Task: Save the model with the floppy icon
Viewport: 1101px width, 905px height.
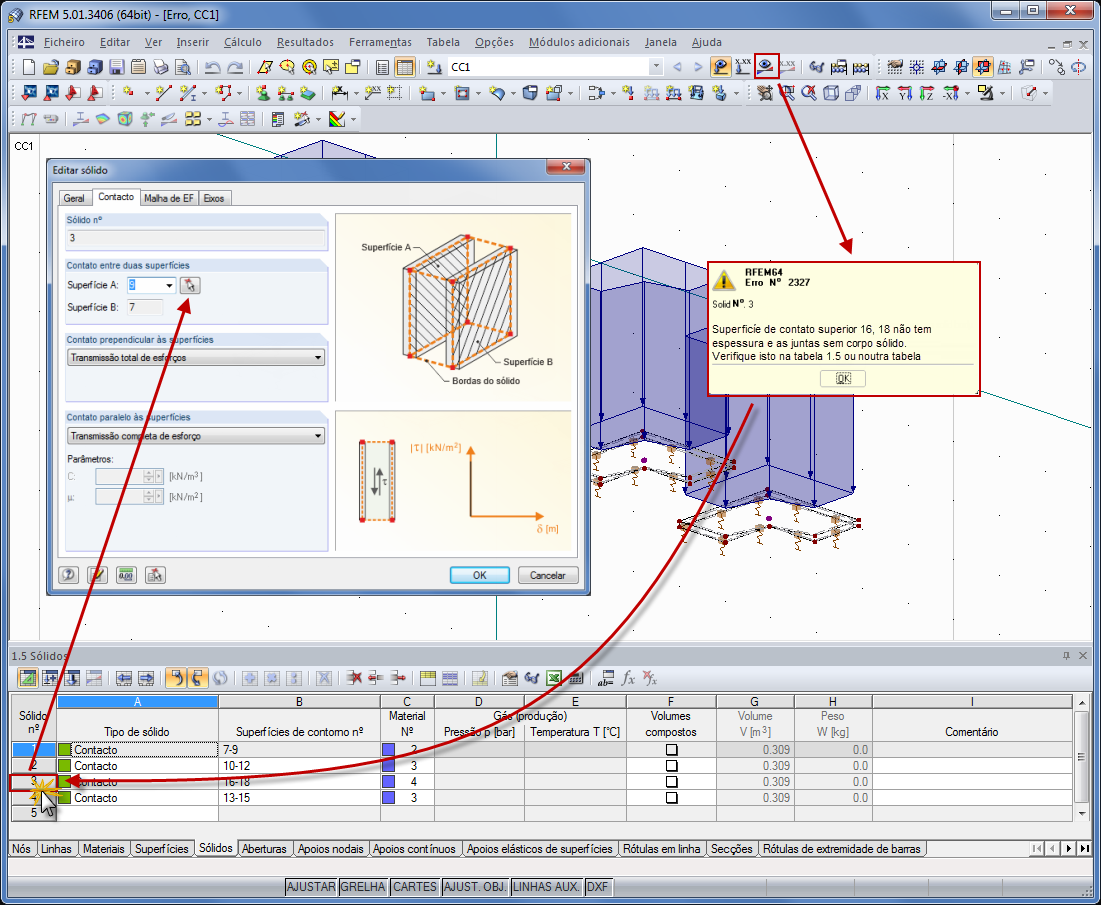Action: coord(117,67)
